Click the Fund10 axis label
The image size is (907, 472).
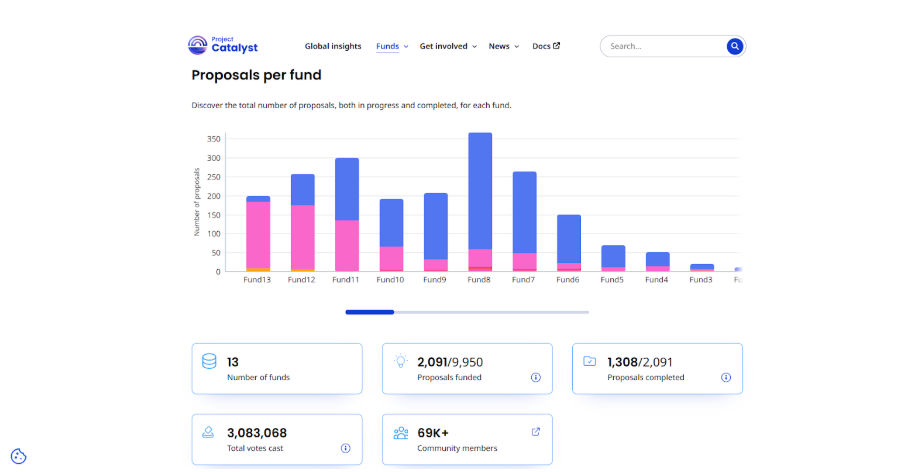[390, 279]
